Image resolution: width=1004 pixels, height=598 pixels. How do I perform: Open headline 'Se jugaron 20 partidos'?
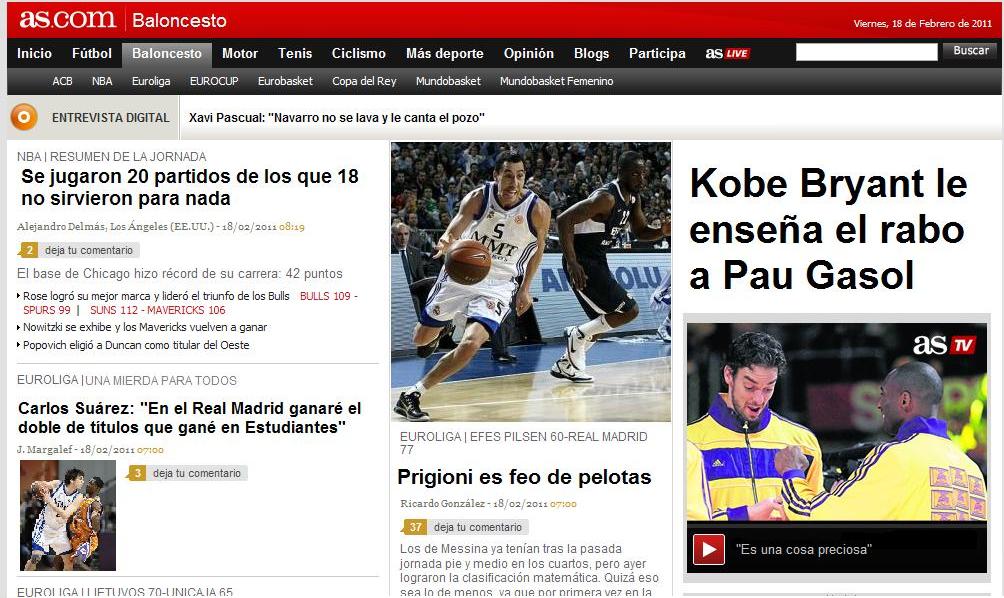190,187
